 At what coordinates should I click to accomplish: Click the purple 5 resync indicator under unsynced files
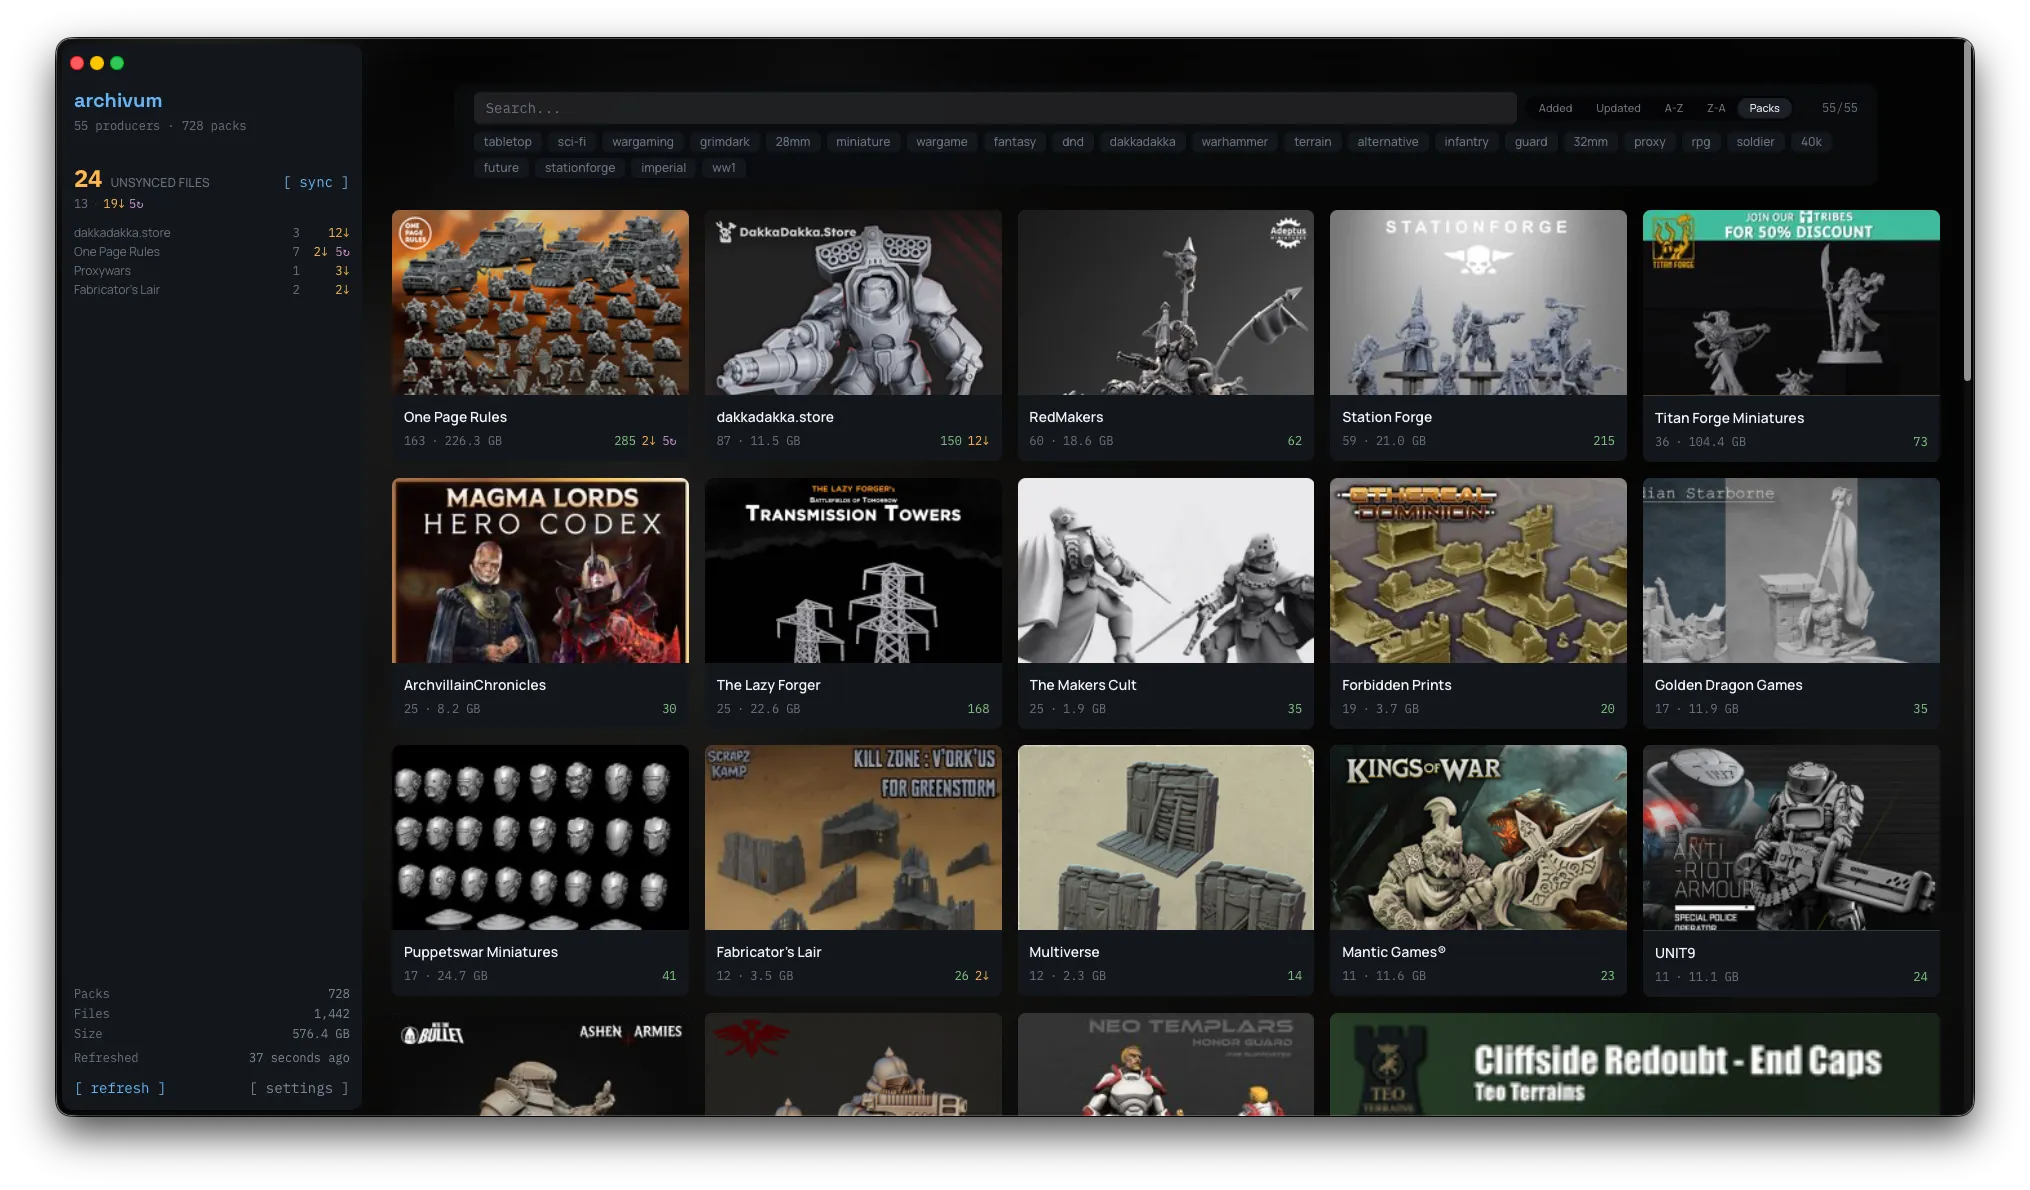(x=138, y=203)
